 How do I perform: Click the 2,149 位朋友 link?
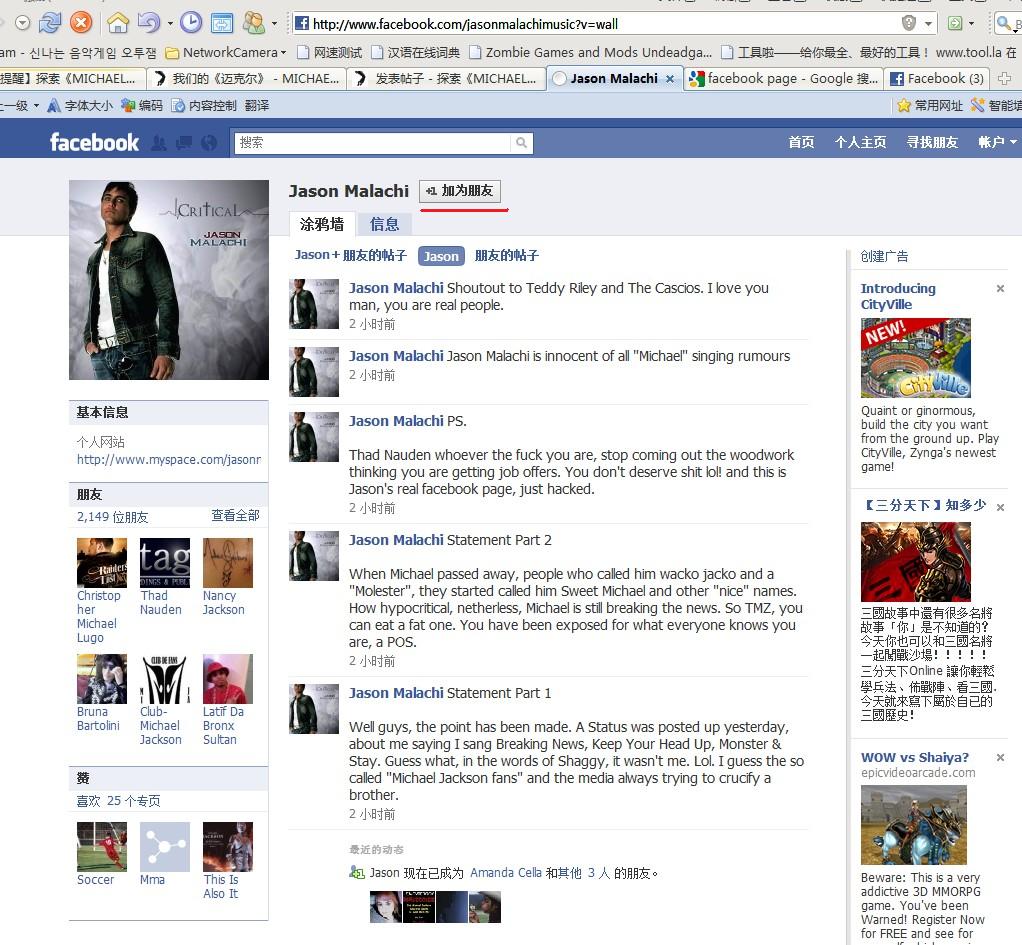pyautogui.click(x=113, y=517)
